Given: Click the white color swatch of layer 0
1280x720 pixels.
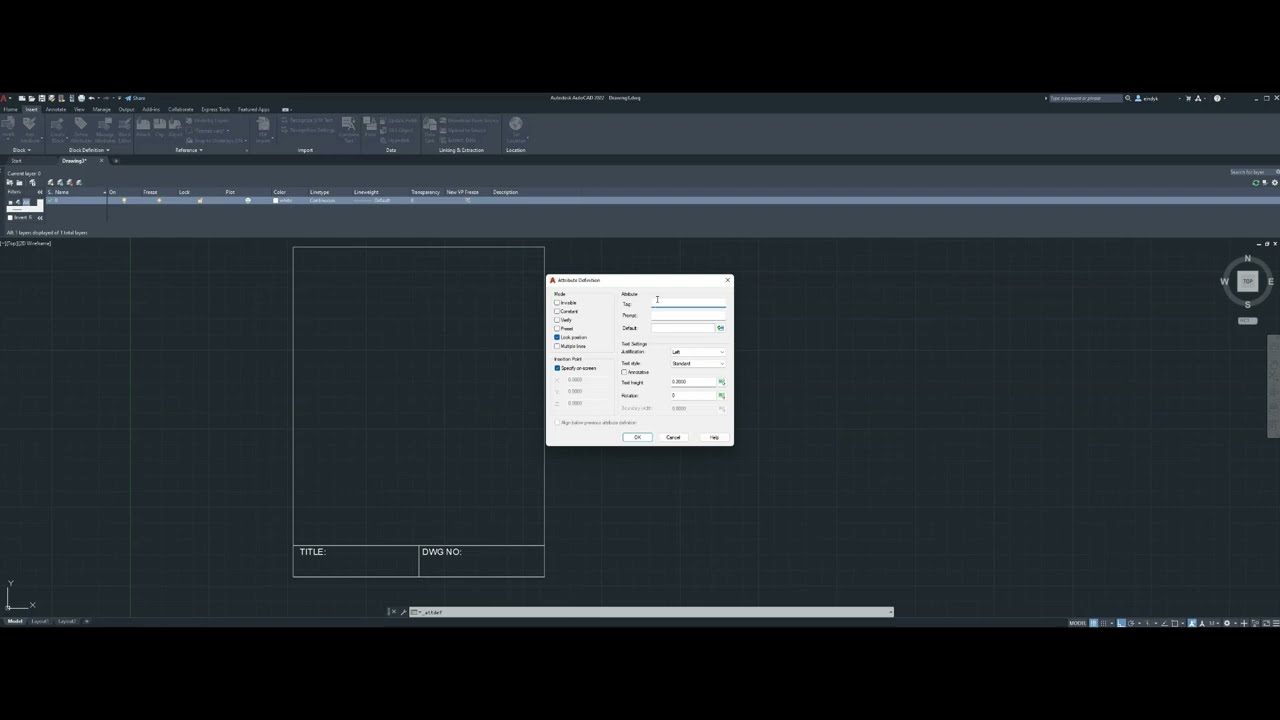Looking at the screenshot, I should tap(276, 200).
